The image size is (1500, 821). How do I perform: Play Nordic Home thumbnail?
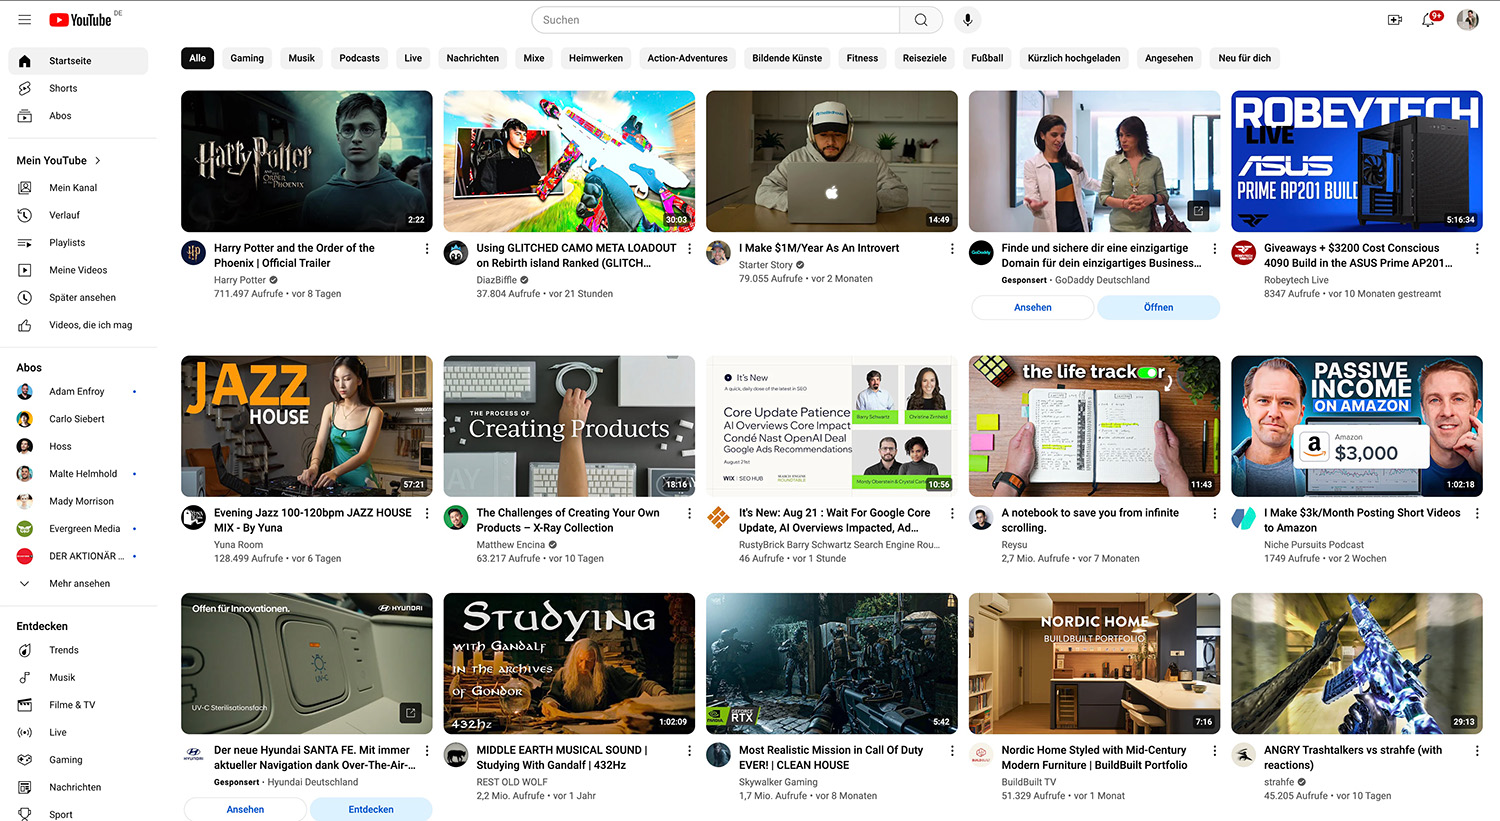(1094, 664)
